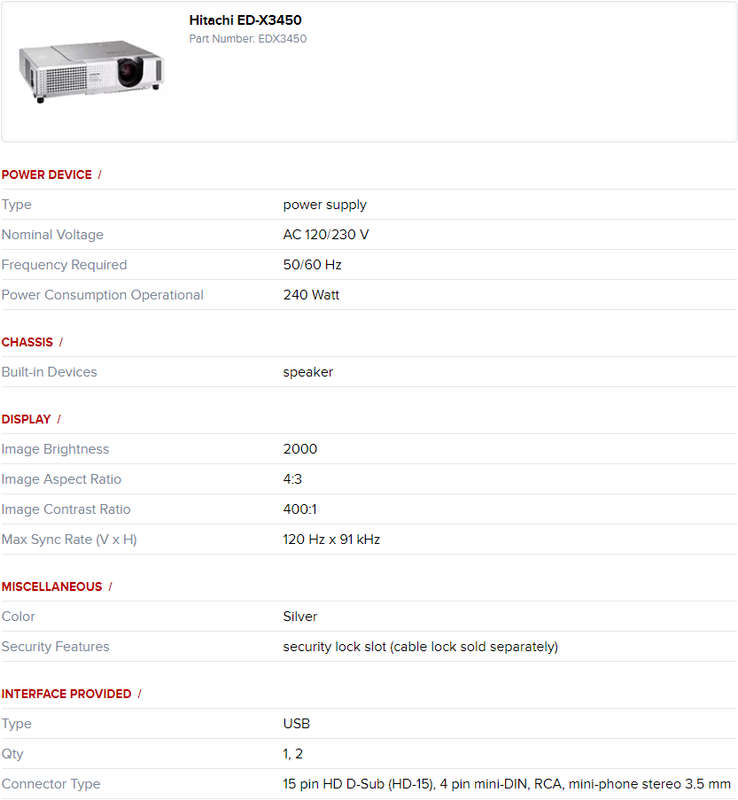
Task: Click the CHASSIS section heading
Action: click(x=27, y=342)
